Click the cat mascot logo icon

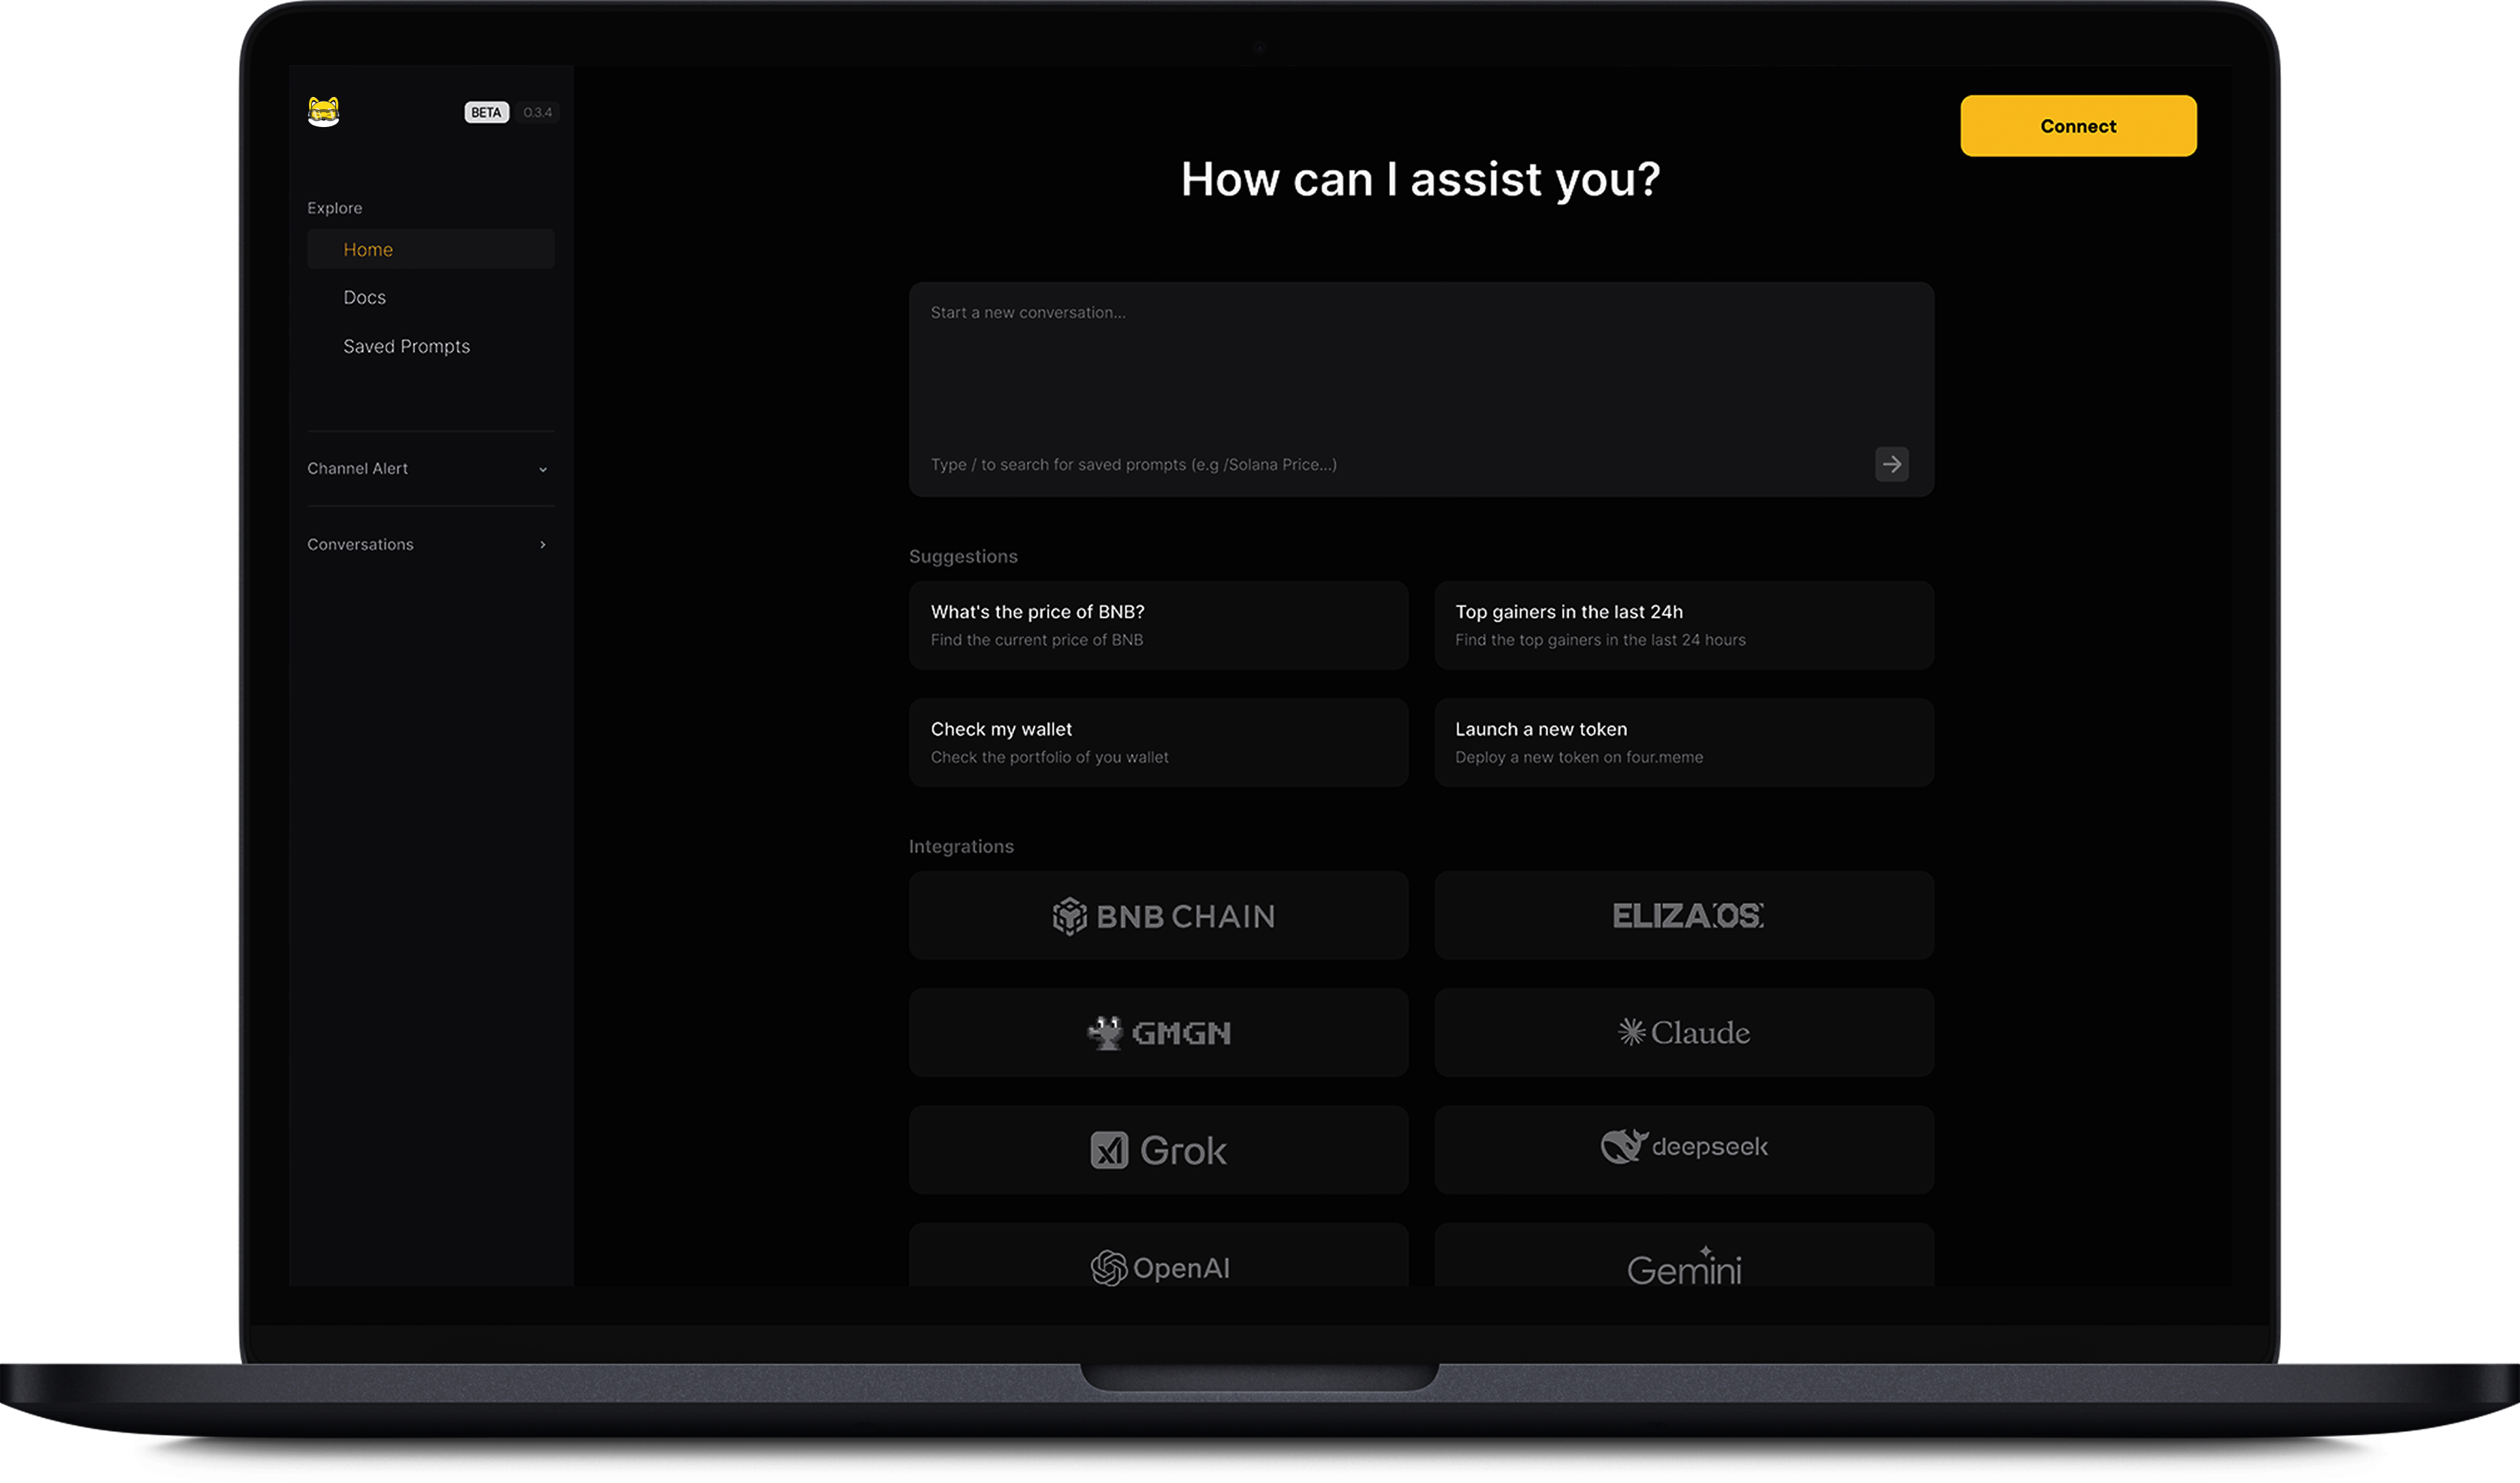(323, 111)
